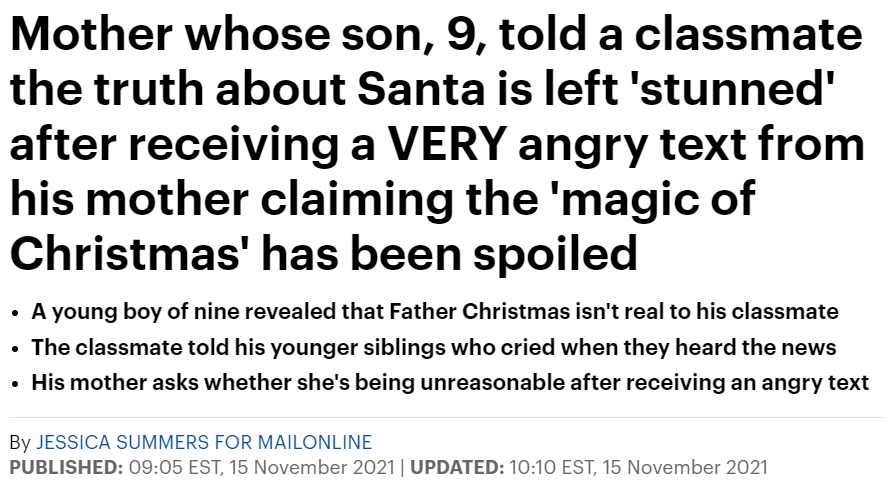Click the word Christmas' starting the headline's last line
This screenshot has height=485, width=888.
pyautogui.click(x=126, y=254)
